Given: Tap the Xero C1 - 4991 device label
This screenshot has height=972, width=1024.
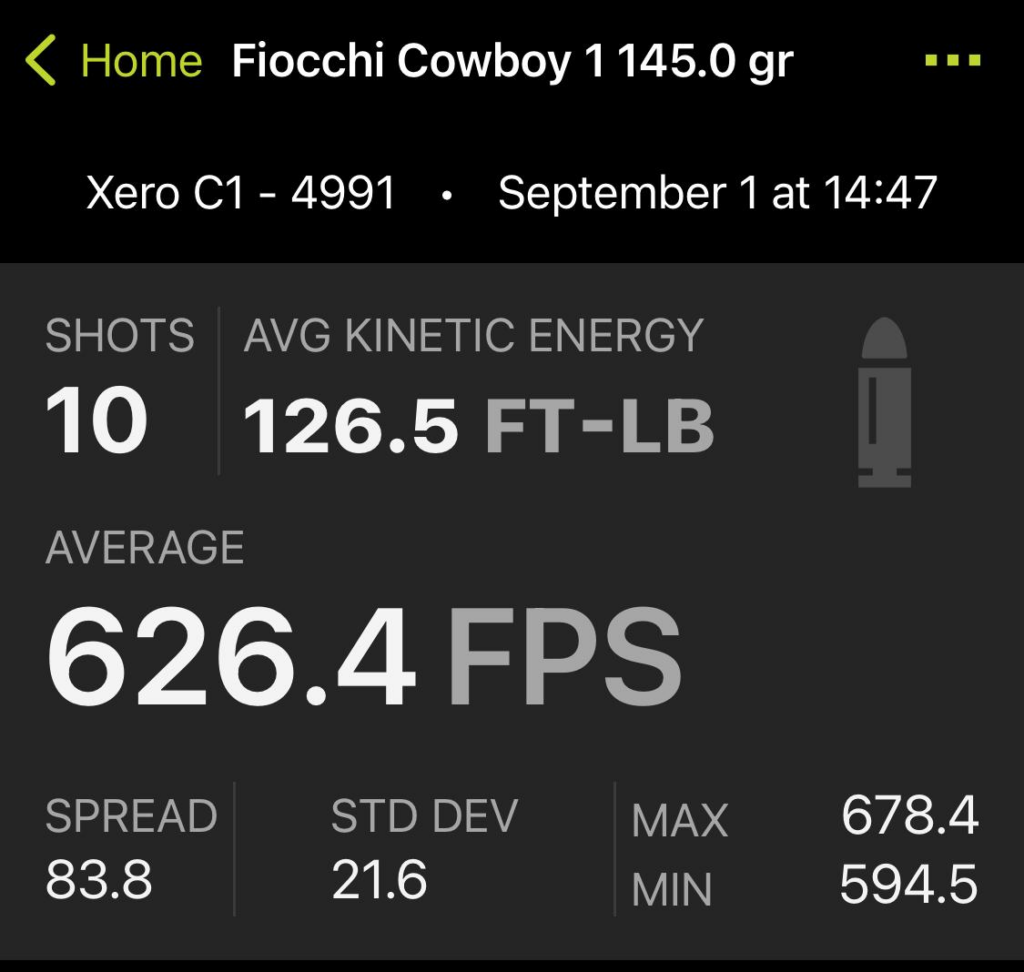Looking at the screenshot, I should point(241,192).
